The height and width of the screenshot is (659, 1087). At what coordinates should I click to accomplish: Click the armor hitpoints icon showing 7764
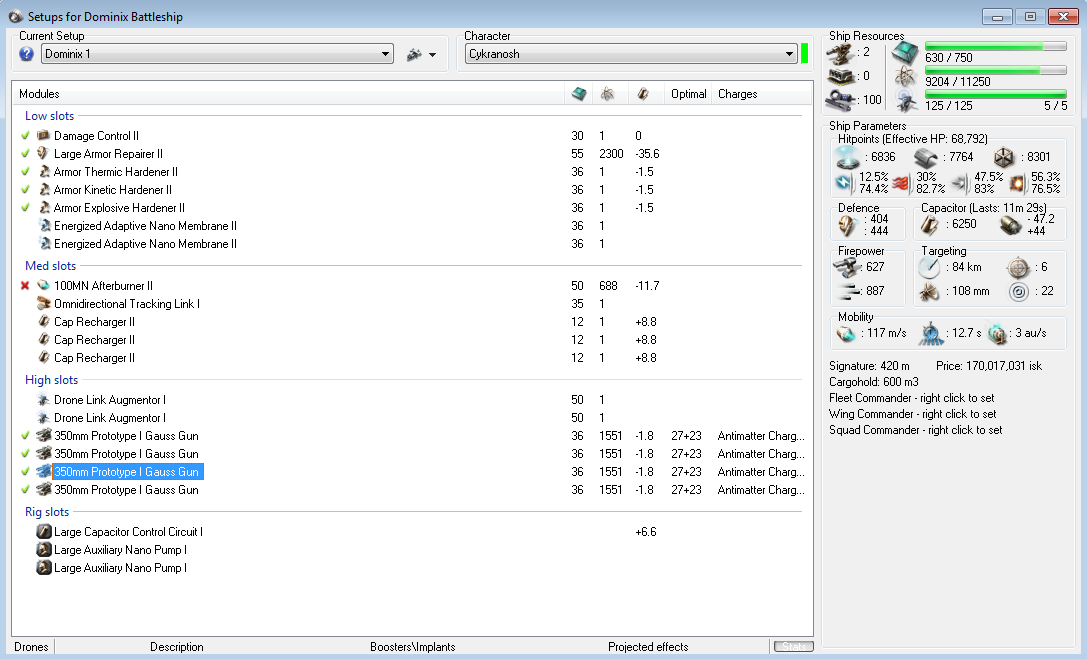[925, 157]
